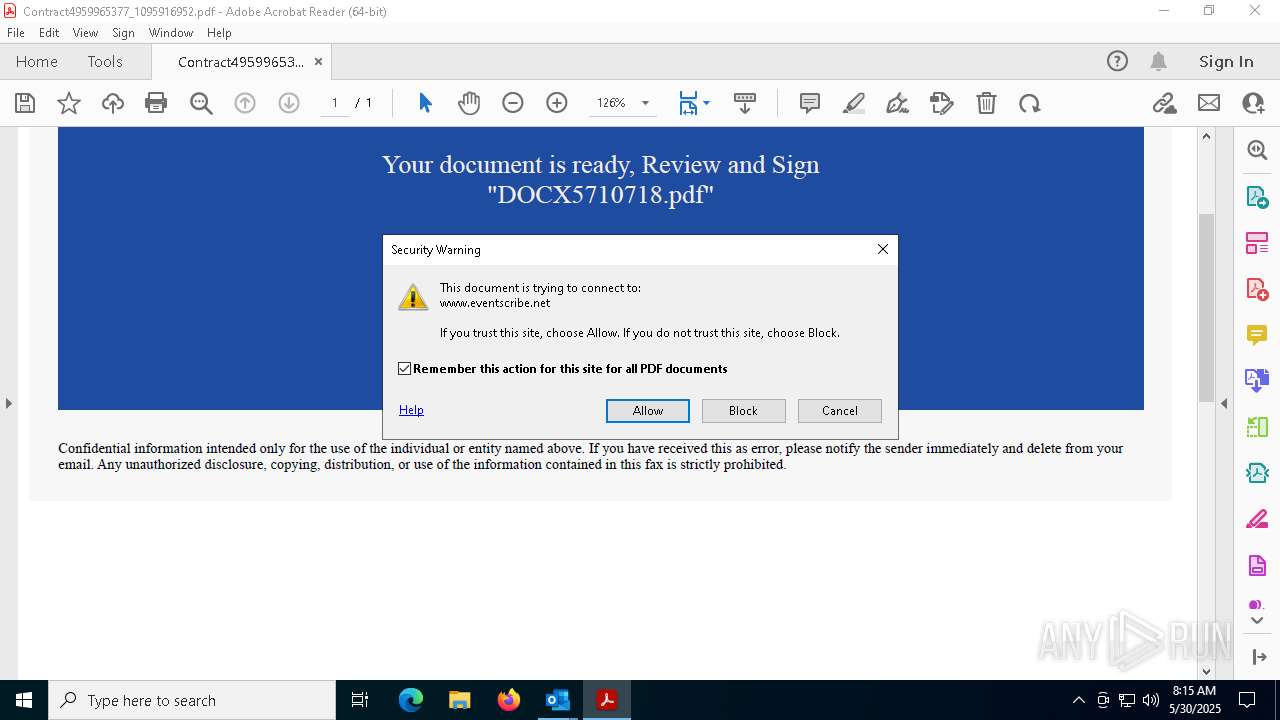This screenshot has height=720, width=1280.
Task: Go to next page arrow
Action: coord(289,103)
